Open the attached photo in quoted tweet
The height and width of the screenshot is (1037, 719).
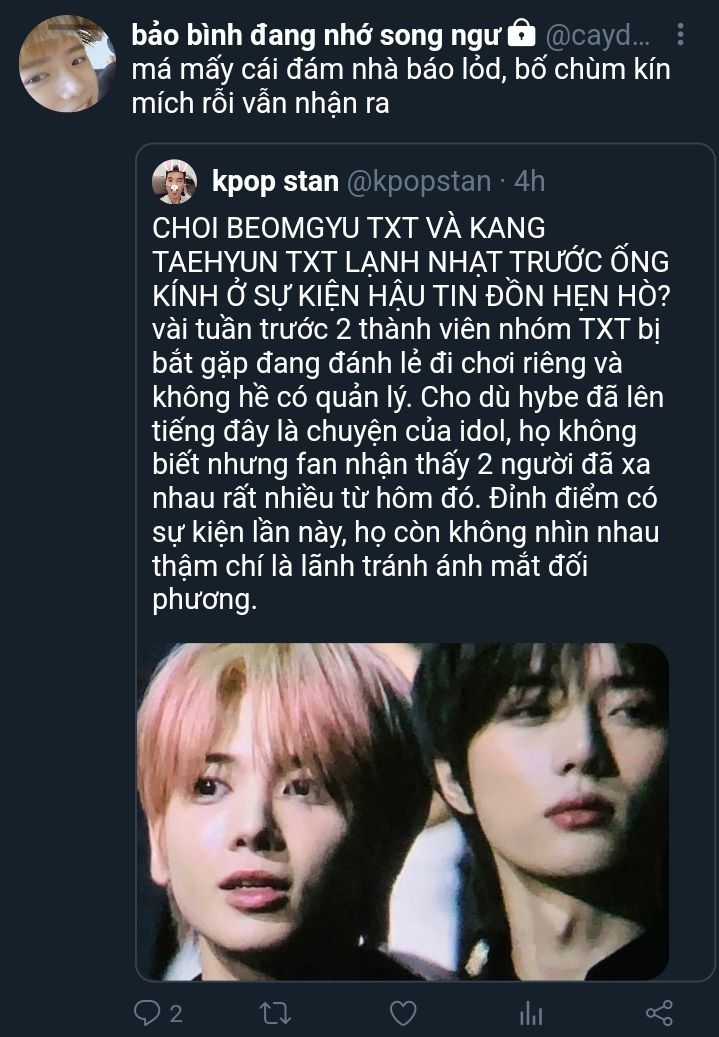click(x=402, y=811)
